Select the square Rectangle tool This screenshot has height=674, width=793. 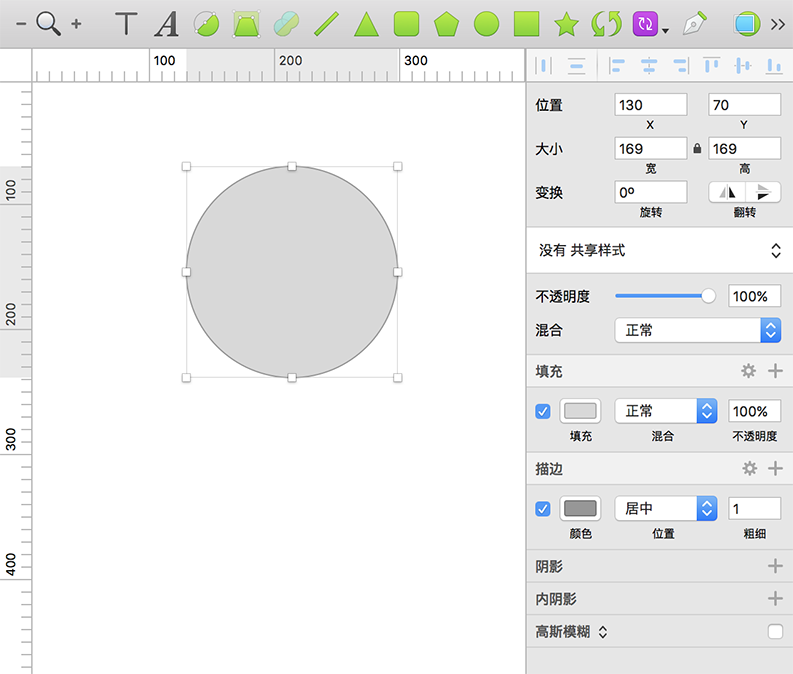[x=526, y=24]
